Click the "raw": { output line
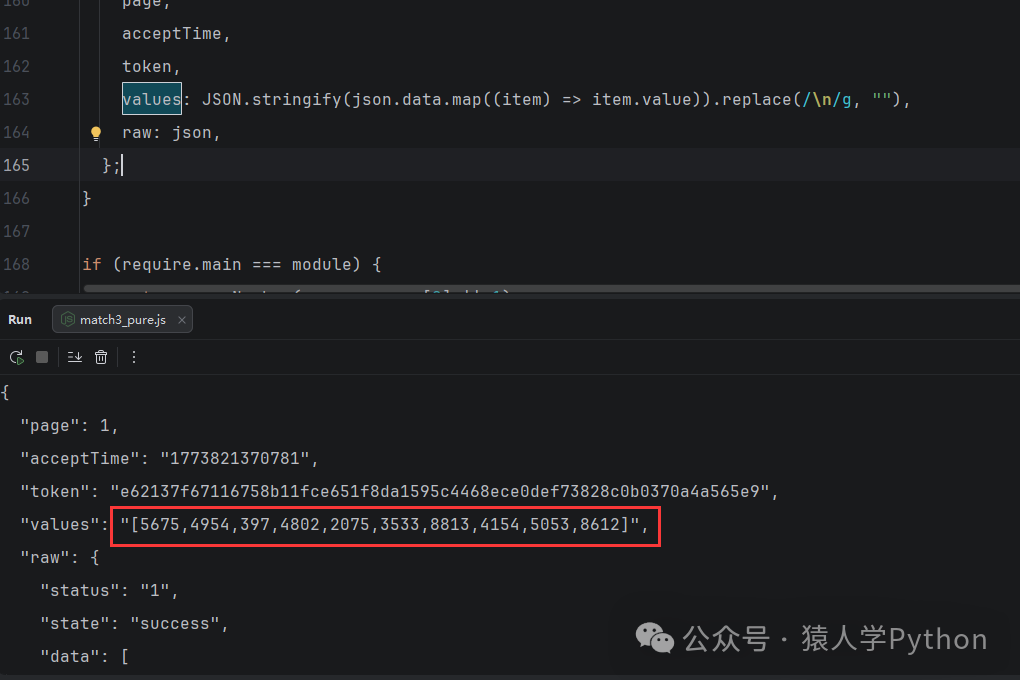The width and height of the screenshot is (1020, 680). (x=59, y=558)
